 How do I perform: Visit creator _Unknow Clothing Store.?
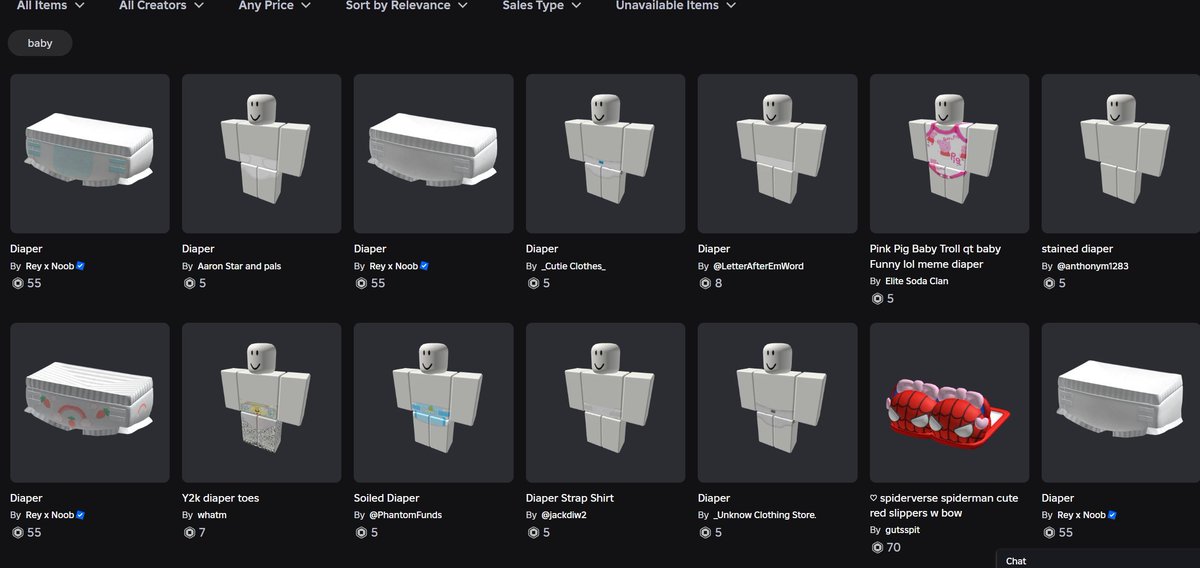click(765, 515)
